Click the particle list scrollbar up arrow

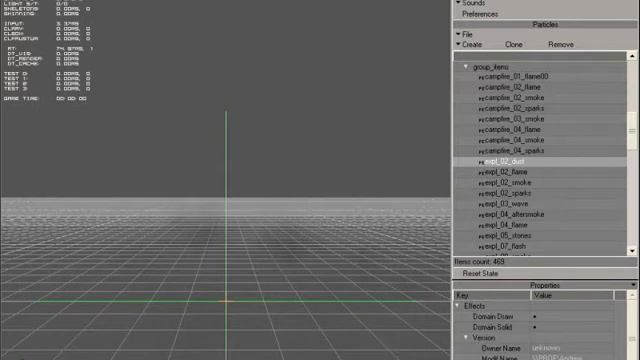(x=632, y=56)
